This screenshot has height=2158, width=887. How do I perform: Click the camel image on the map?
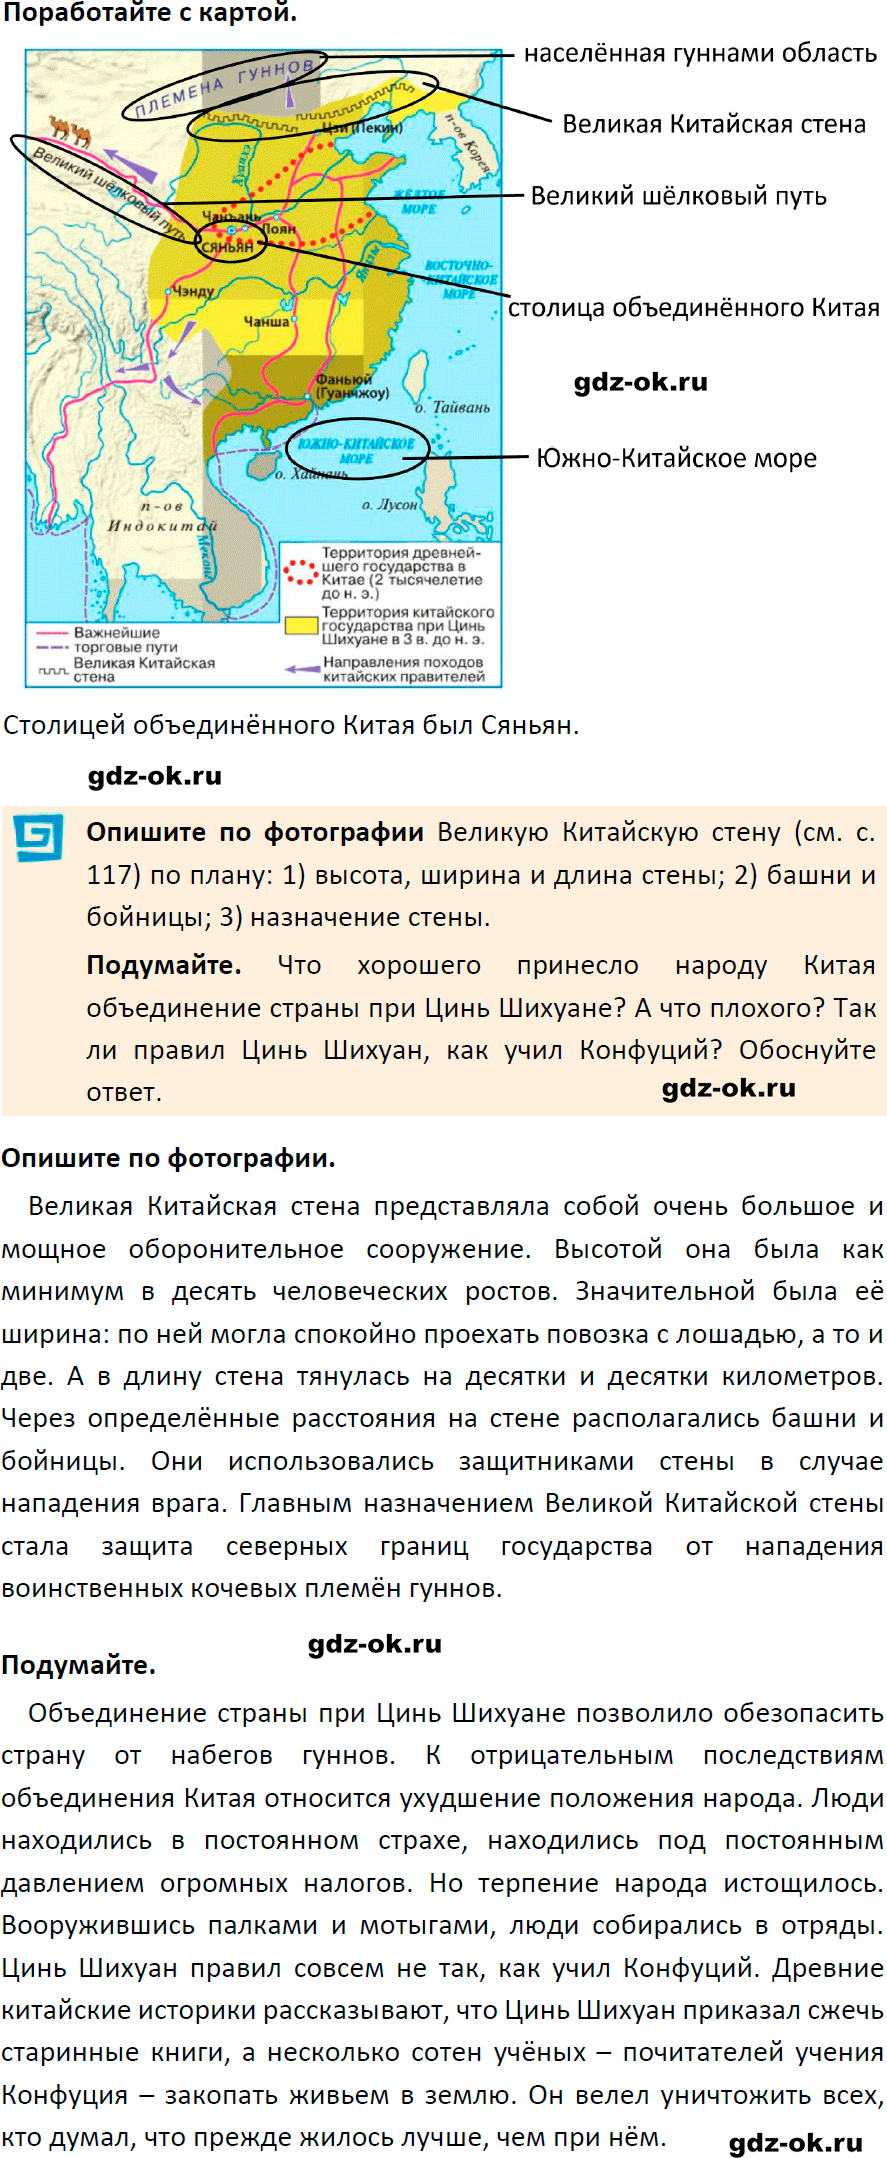point(69,131)
